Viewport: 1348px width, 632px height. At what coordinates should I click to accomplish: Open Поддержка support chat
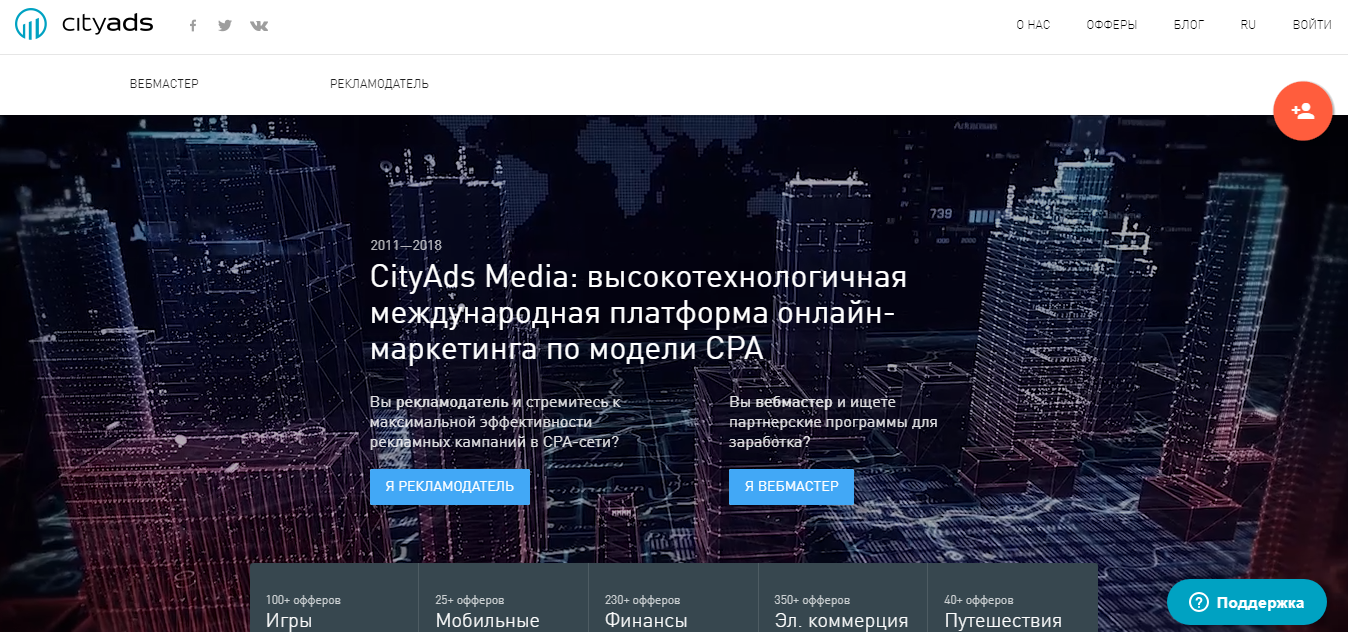1246,602
